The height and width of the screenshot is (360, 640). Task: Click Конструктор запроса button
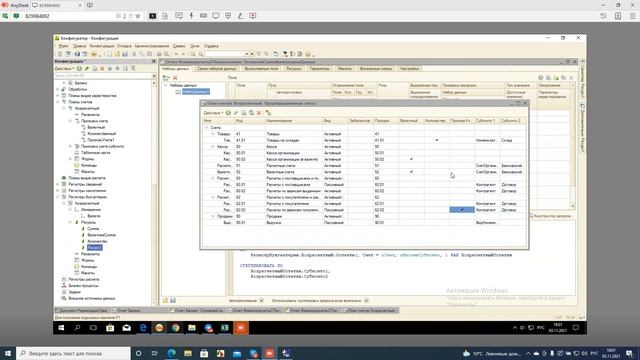552,216
